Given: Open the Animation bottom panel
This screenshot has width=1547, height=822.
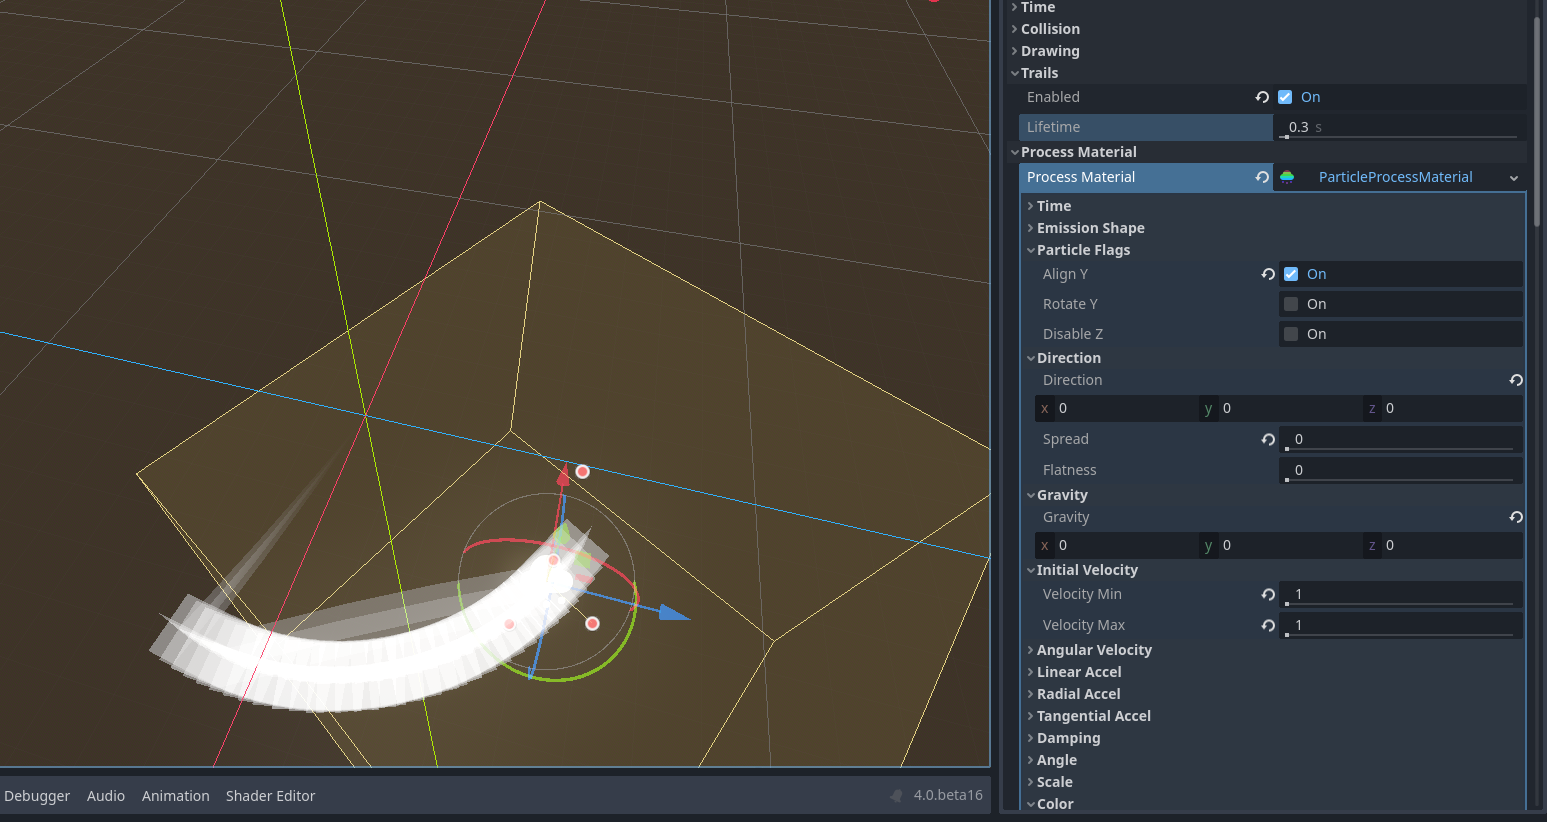Looking at the screenshot, I should pyautogui.click(x=175, y=795).
